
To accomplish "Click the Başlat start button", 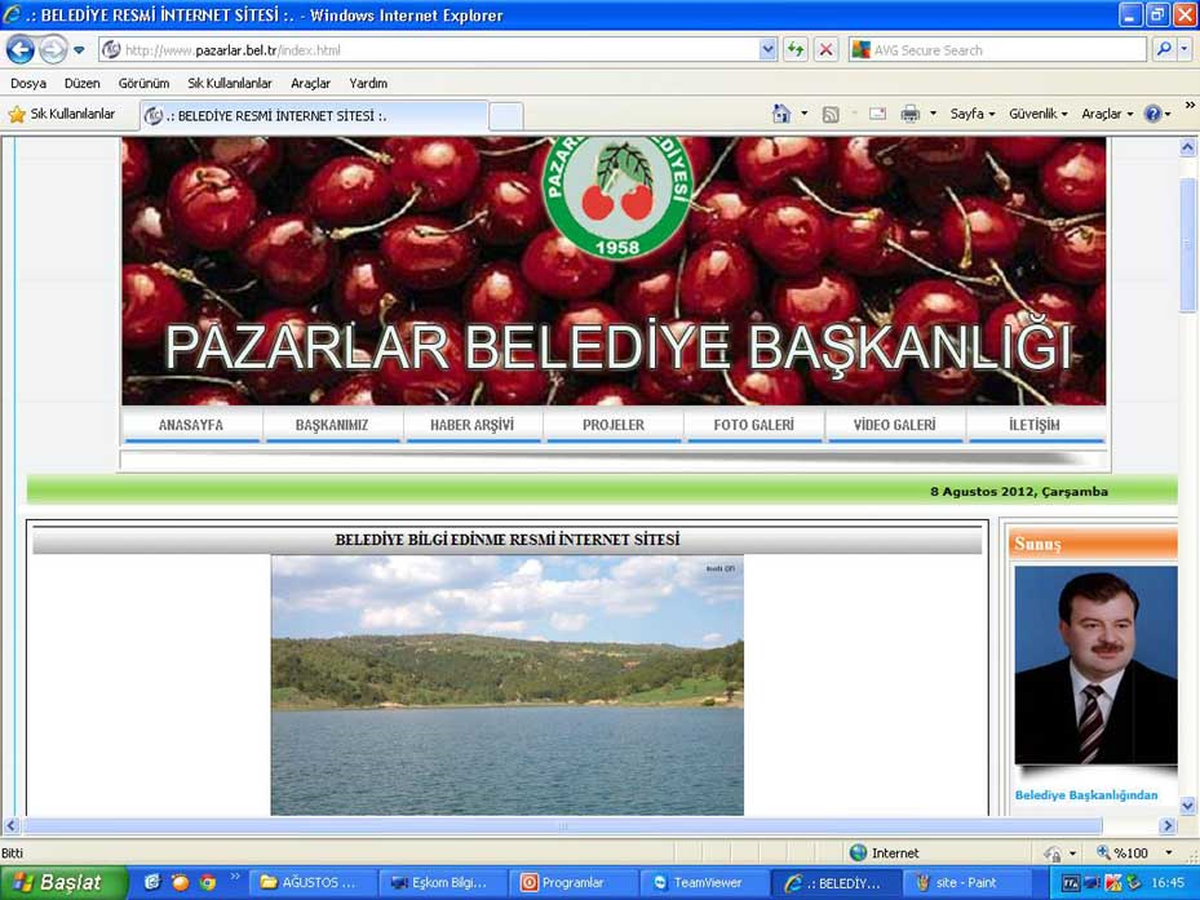I will coord(63,883).
